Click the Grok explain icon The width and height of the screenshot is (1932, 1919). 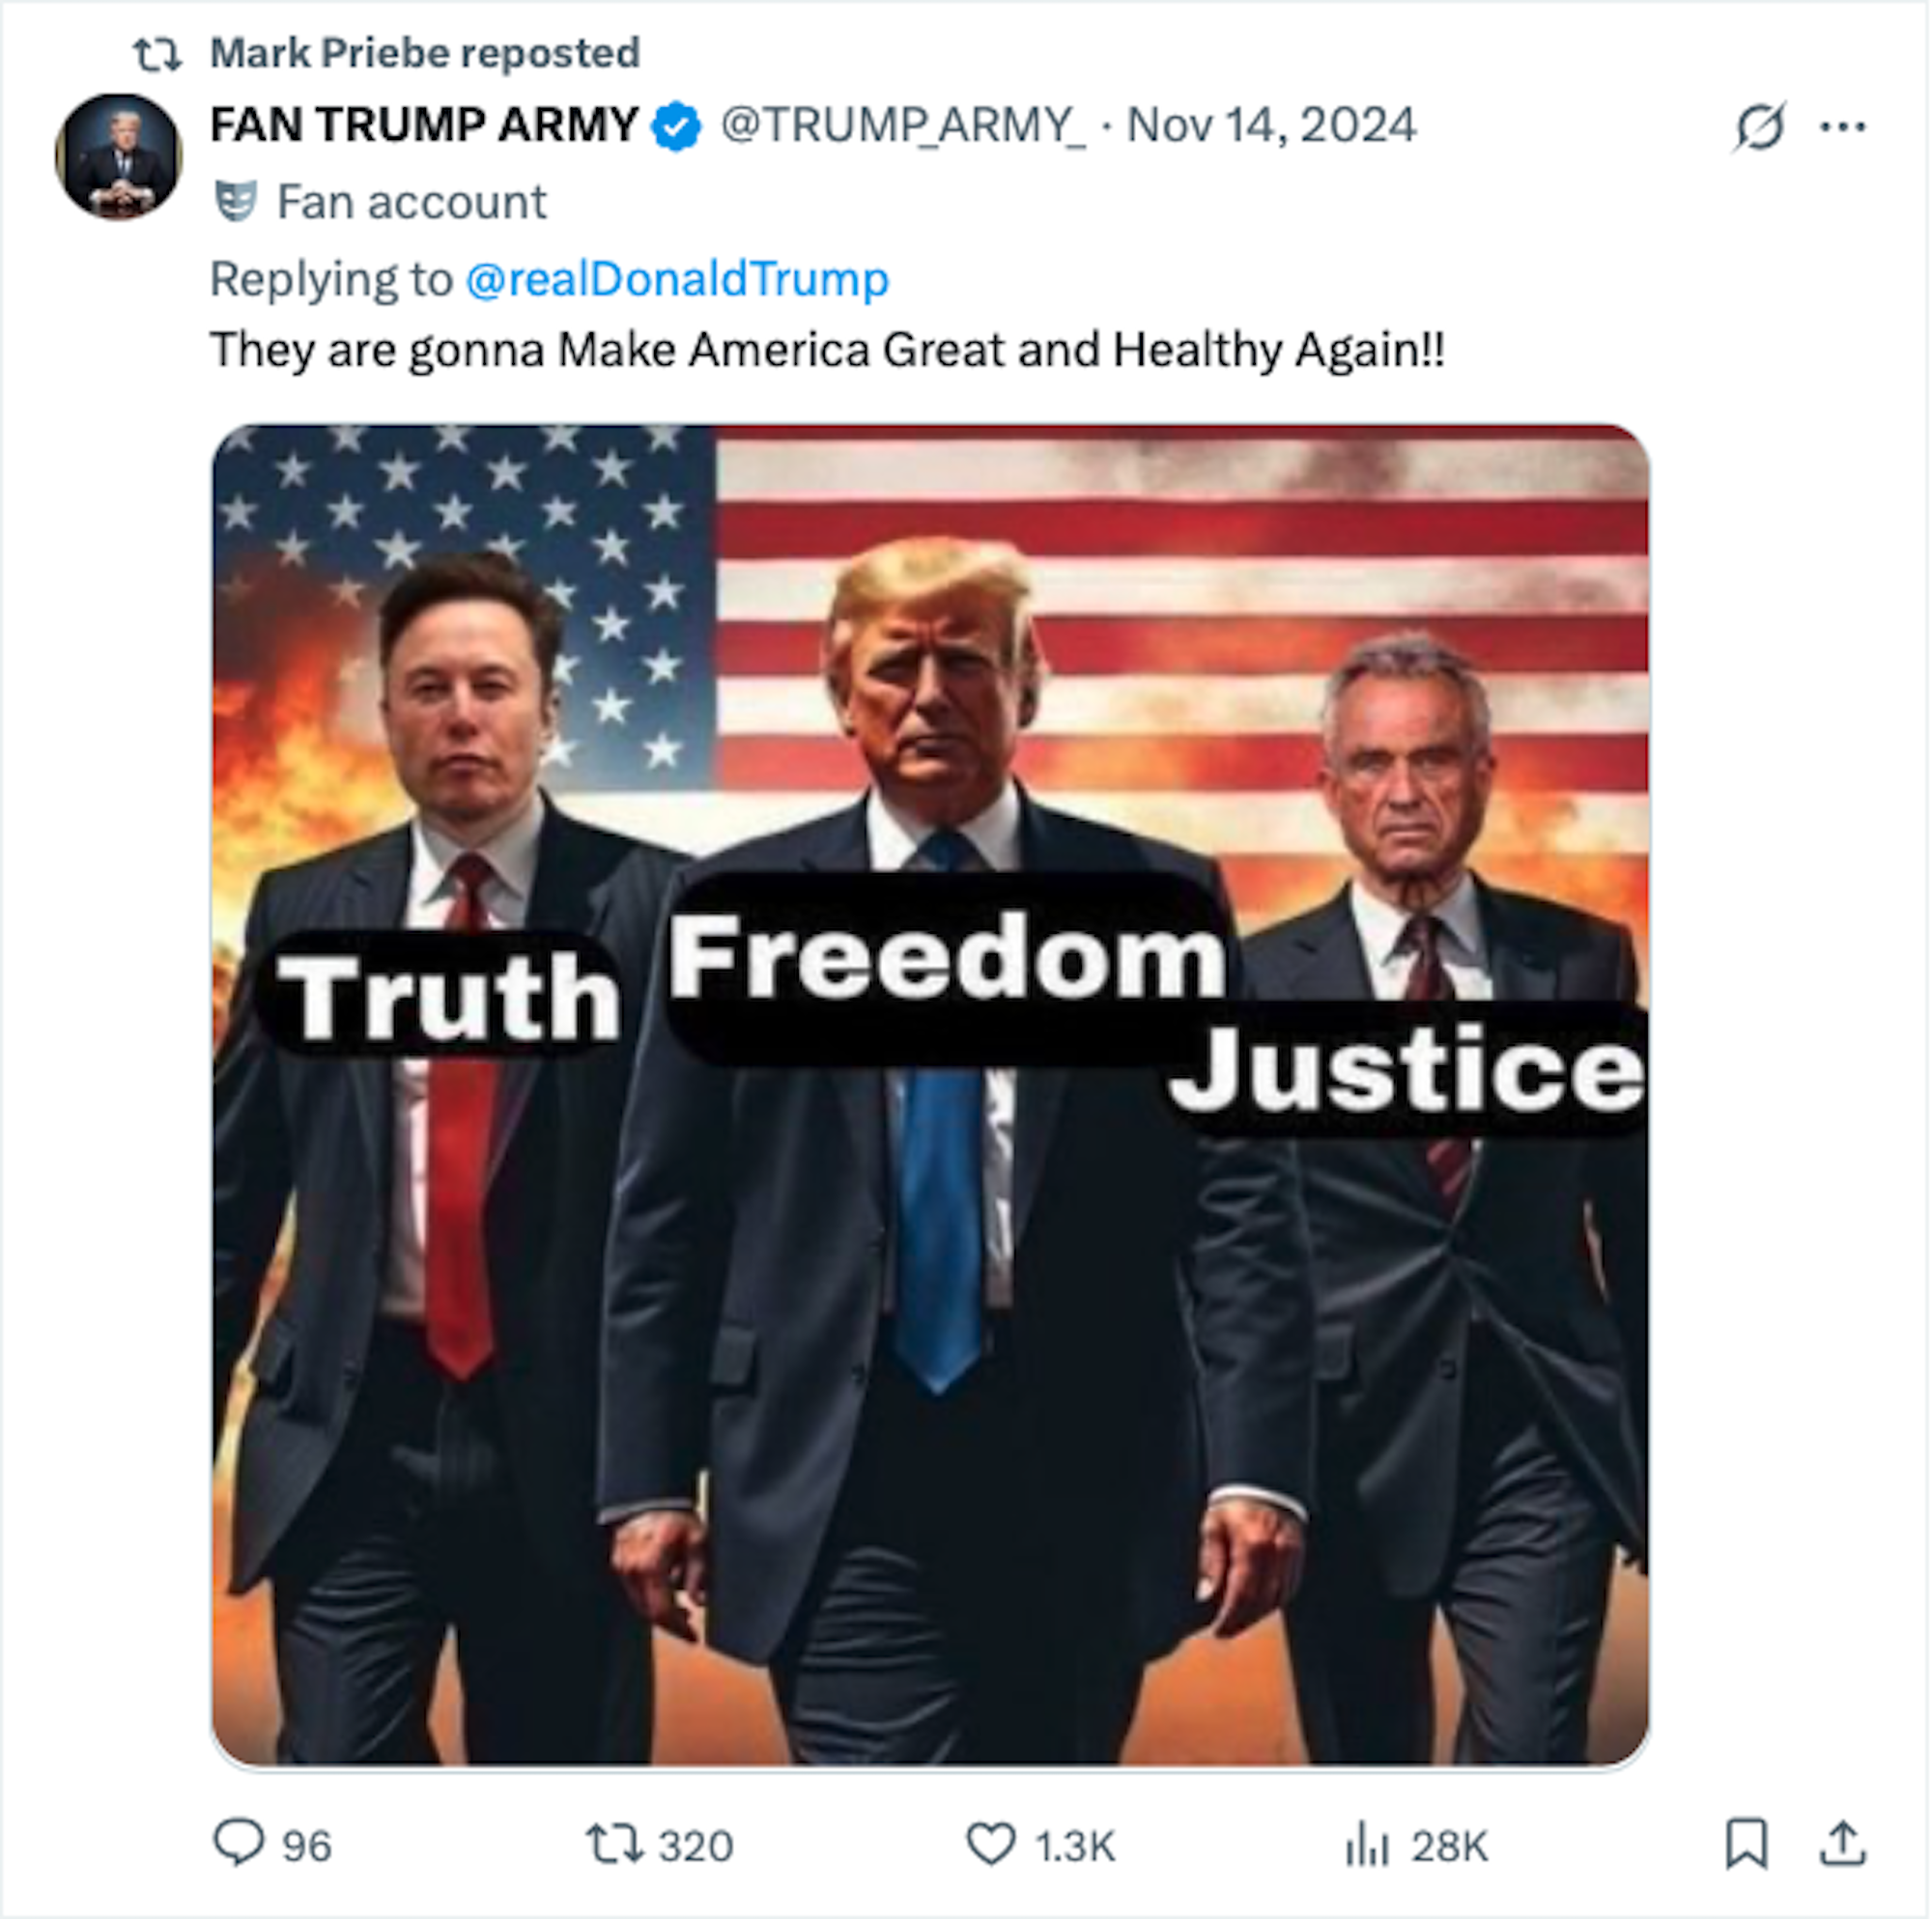(1759, 127)
